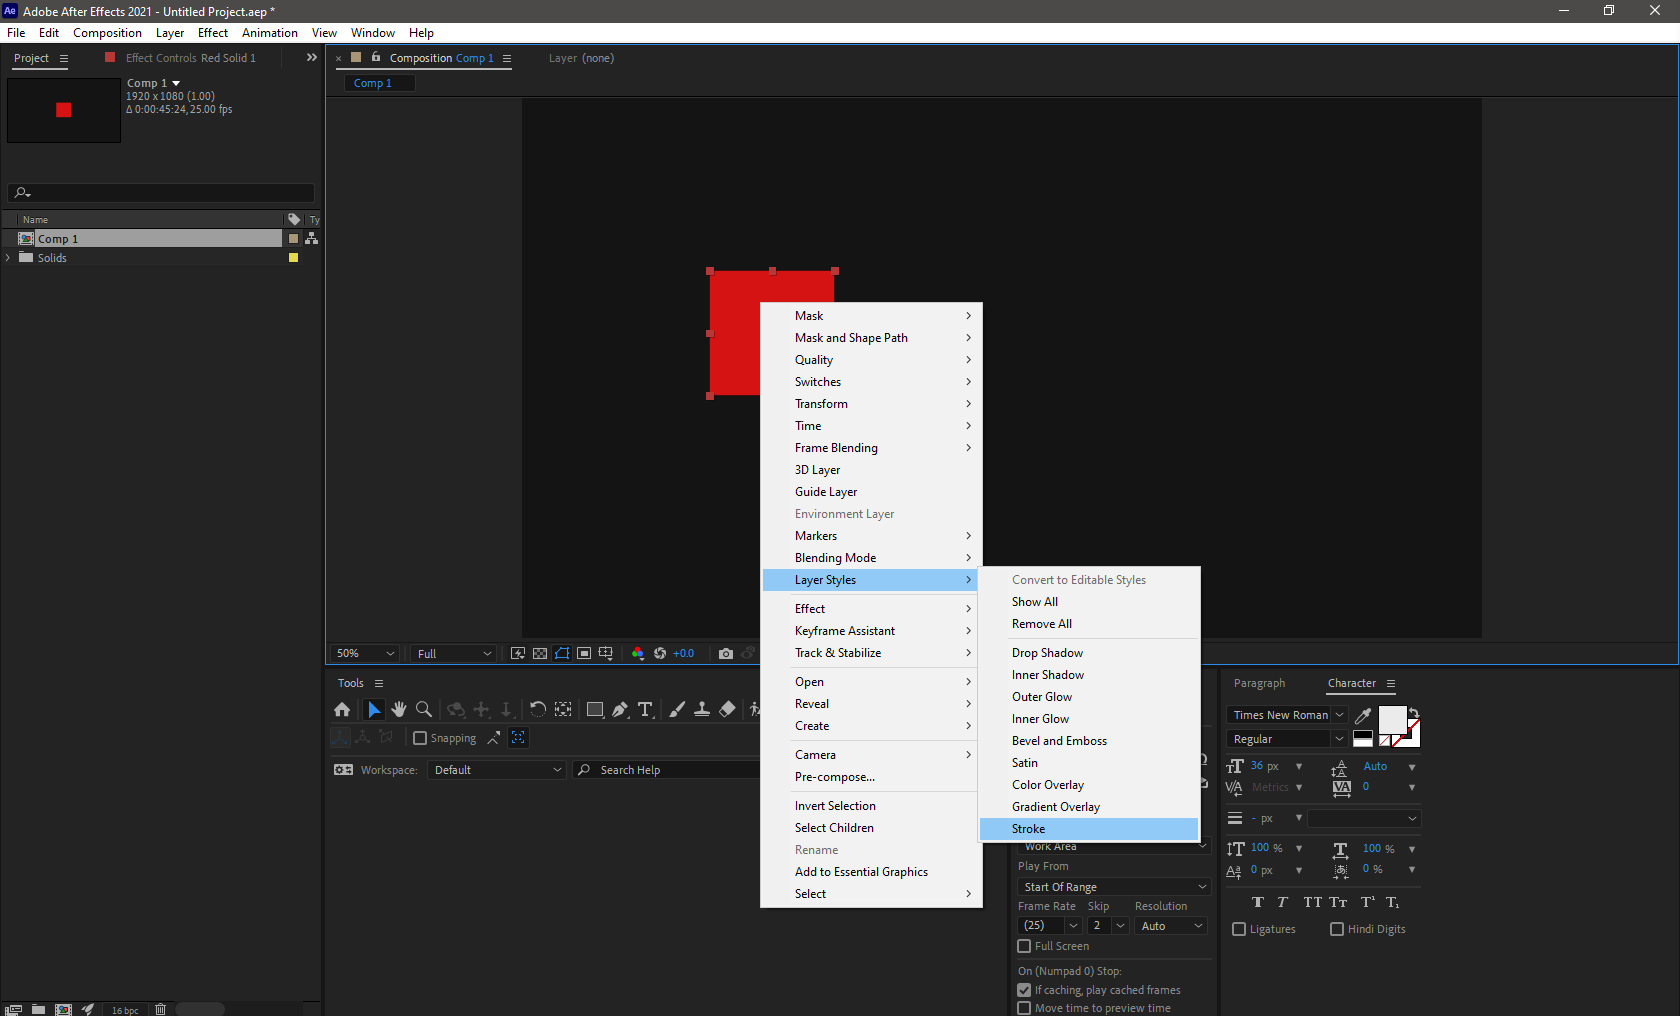The width and height of the screenshot is (1680, 1016).
Task: Open the Comp 1 thumbnail in Project panel
Action: coord(63,110)
